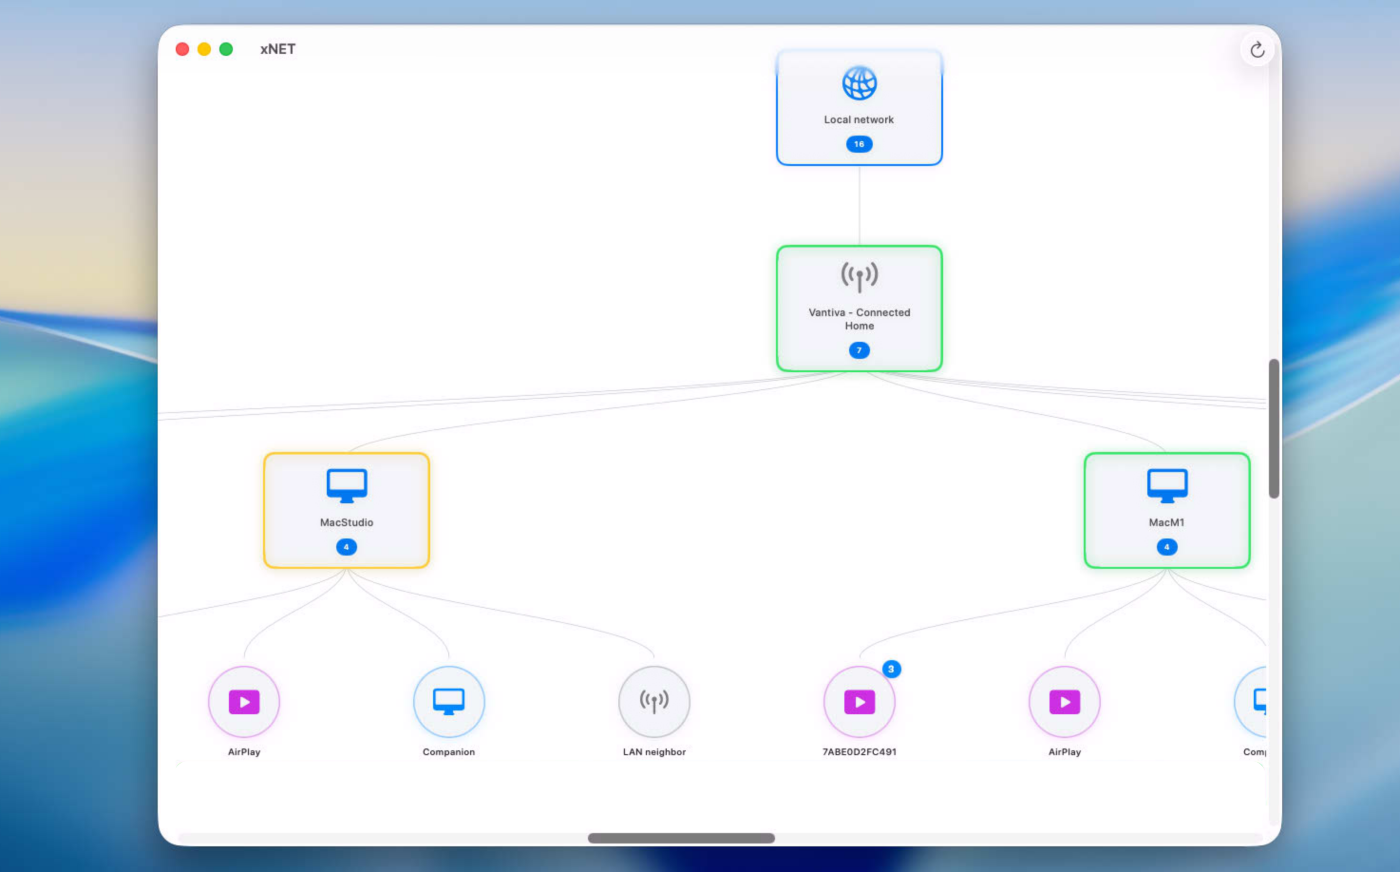This screenshot has height=872, width=1400.
Task: Expand the Local network count badge 16
Action: [x=859, y=144]
